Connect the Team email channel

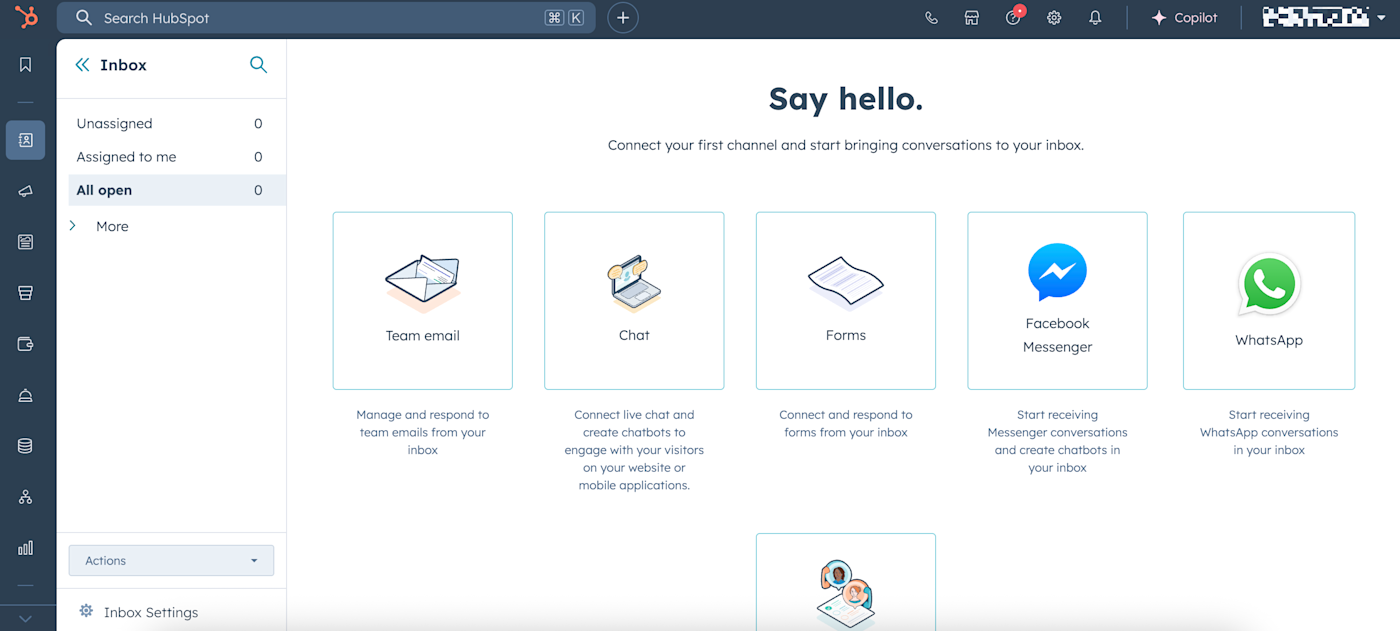click(423, 301)
